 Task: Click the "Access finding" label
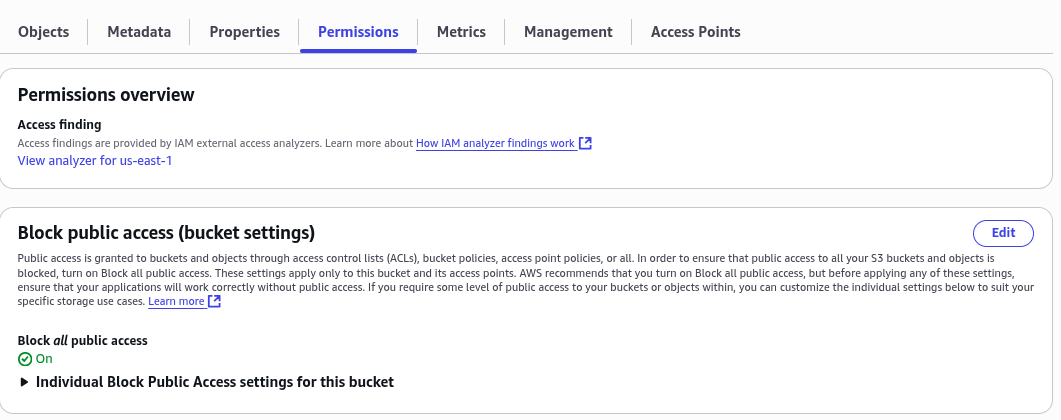(x=60, y=125)
